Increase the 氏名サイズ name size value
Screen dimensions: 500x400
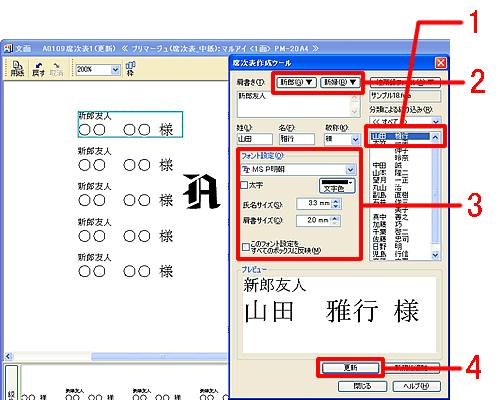336,201
